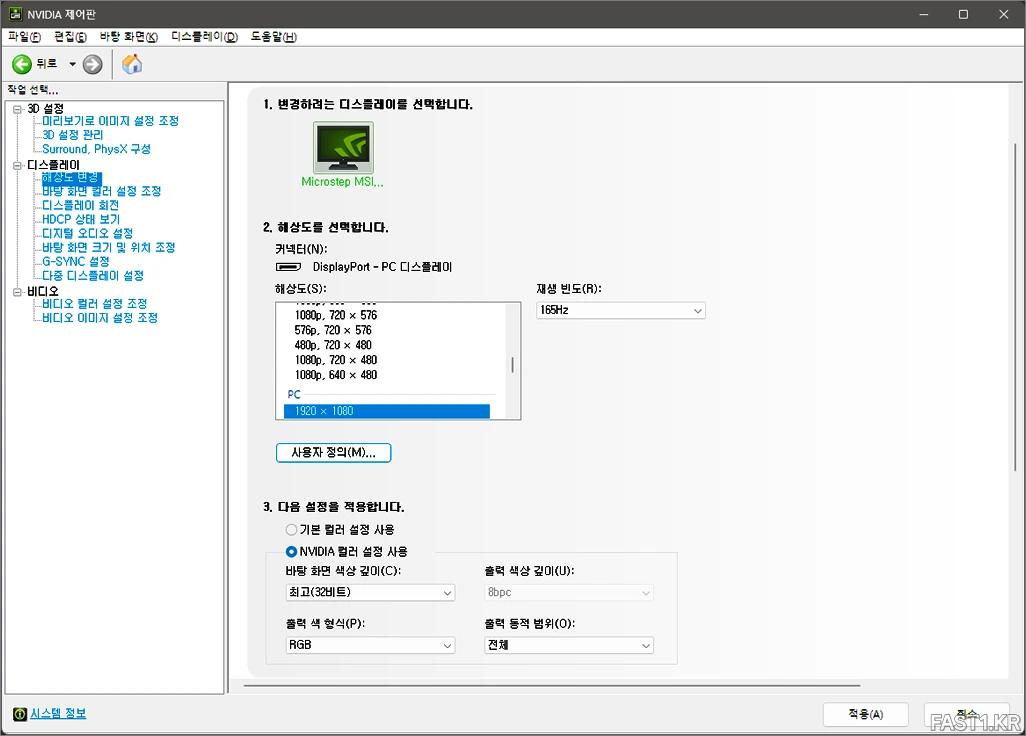Open 비디오 컬러 설정 조정 page
Viewport: 1026px width, 736px height.
pyautogui.click(x=95, y=304)
